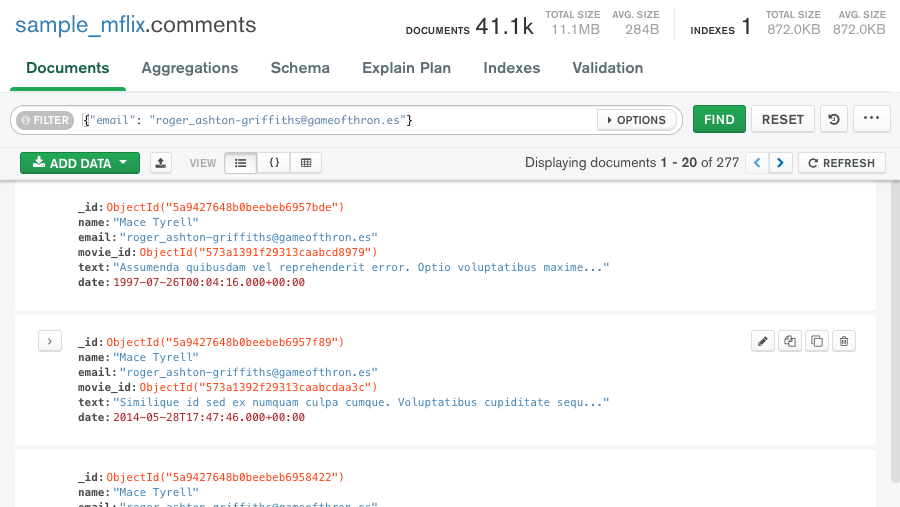Click the export collection icon

pos(161,163)
